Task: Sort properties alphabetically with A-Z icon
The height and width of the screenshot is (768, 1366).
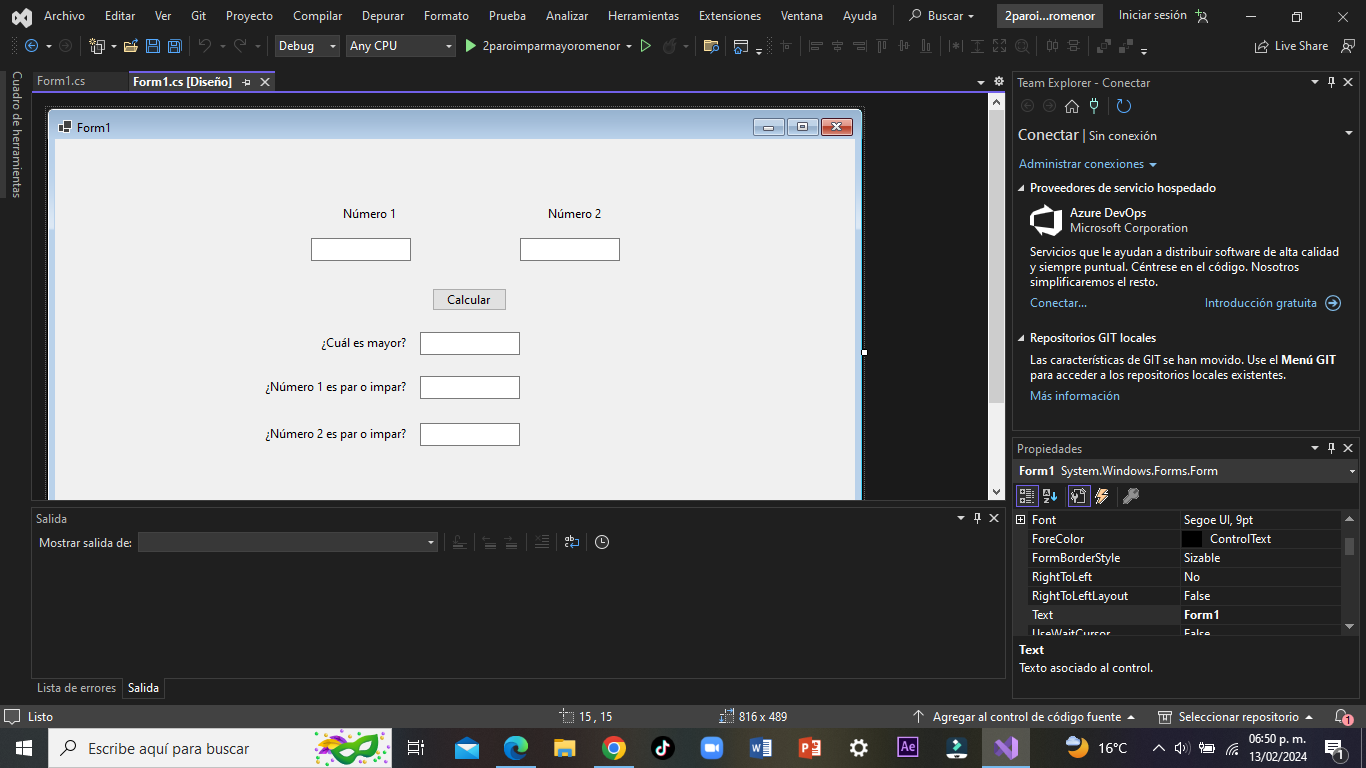Action: 1050,496
